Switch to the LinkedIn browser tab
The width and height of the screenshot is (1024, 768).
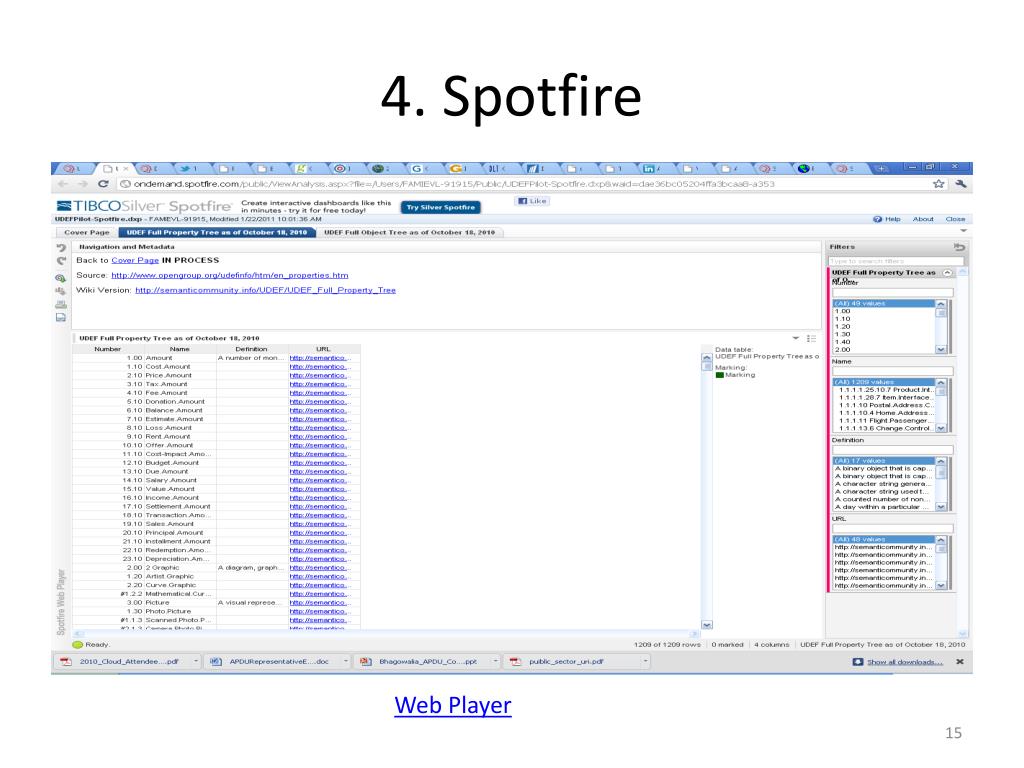coord(650,168)
